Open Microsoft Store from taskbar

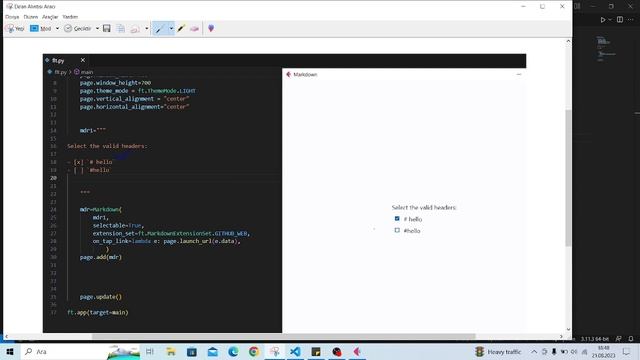[x=191, y=351]
